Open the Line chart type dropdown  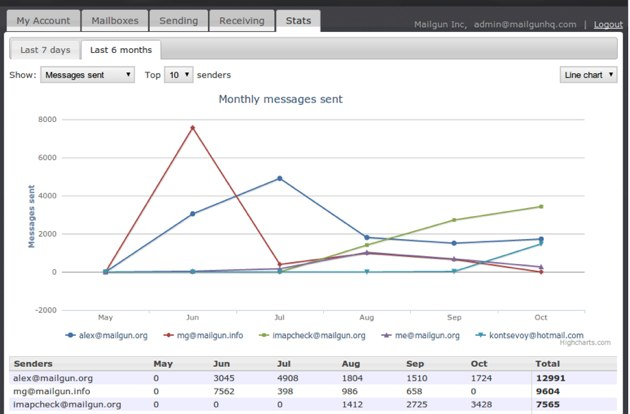pos(588,75)
